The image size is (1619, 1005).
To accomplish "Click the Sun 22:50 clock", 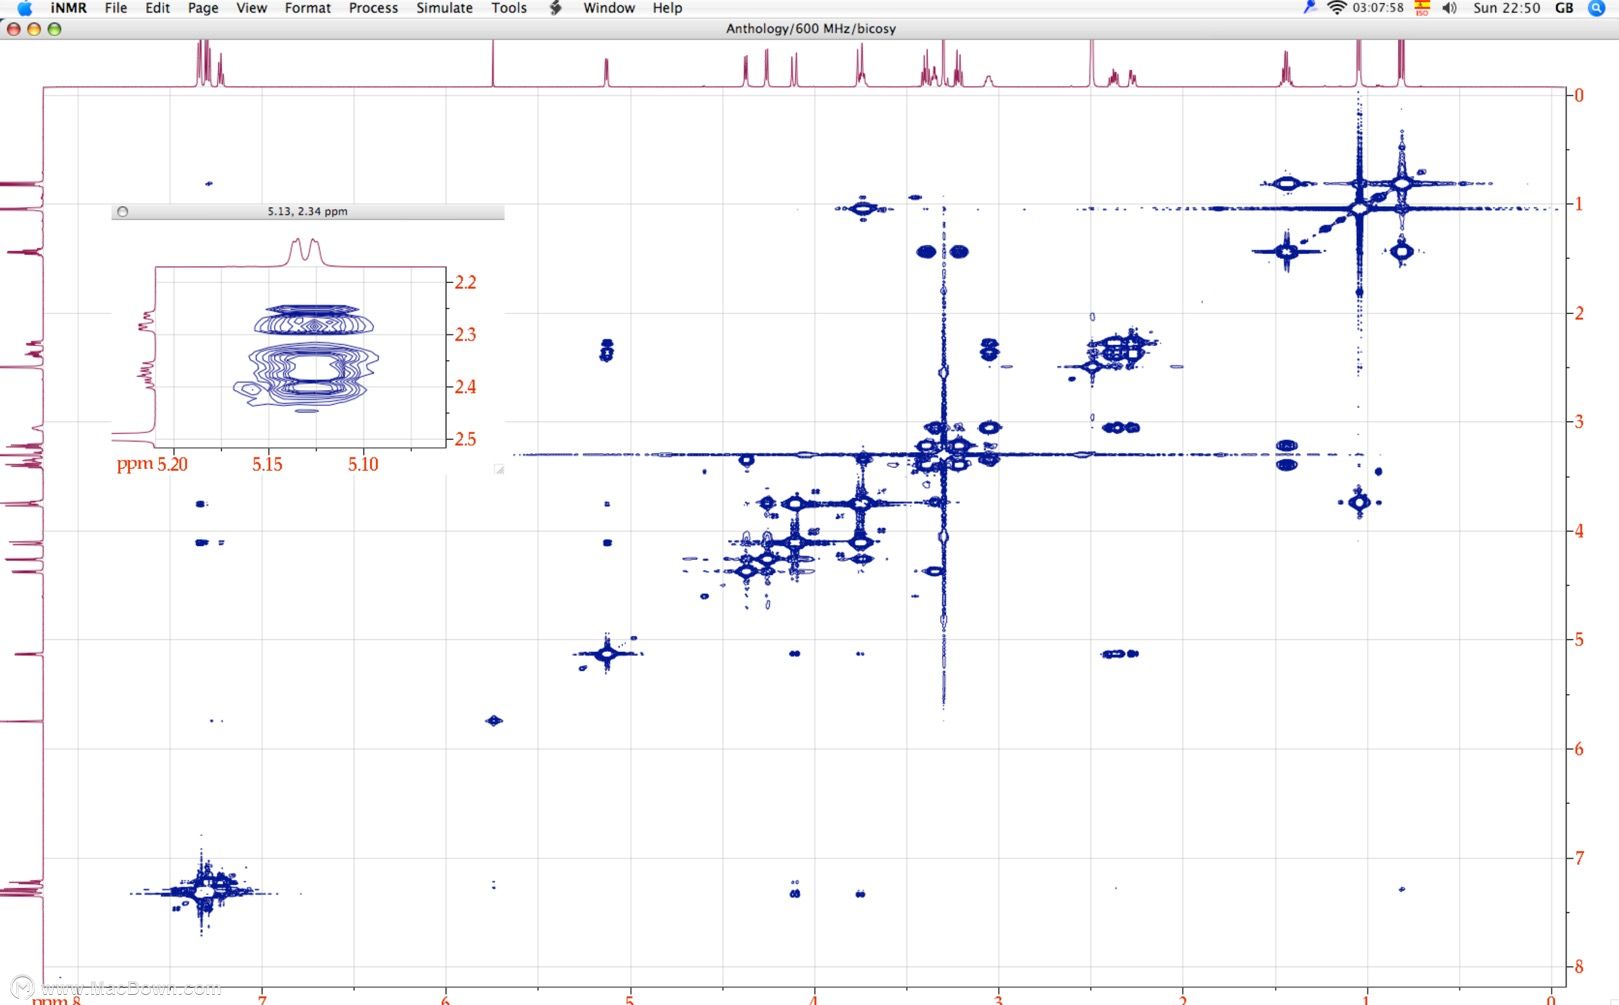I will point(1506,8).
